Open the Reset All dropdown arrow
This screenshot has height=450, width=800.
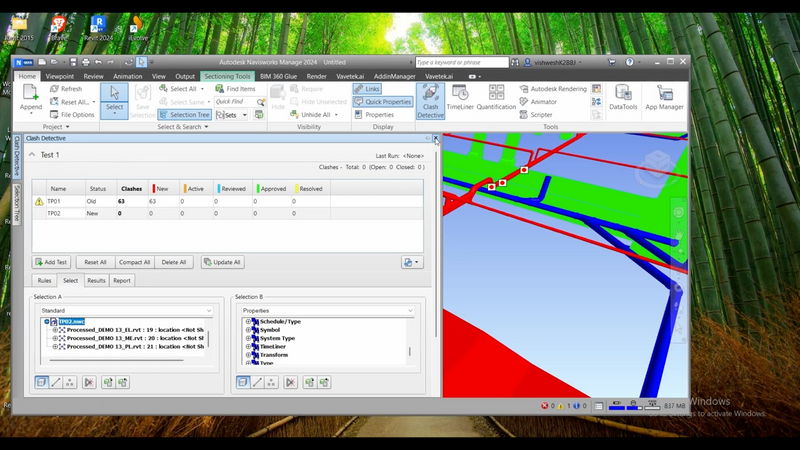[94, 102]
